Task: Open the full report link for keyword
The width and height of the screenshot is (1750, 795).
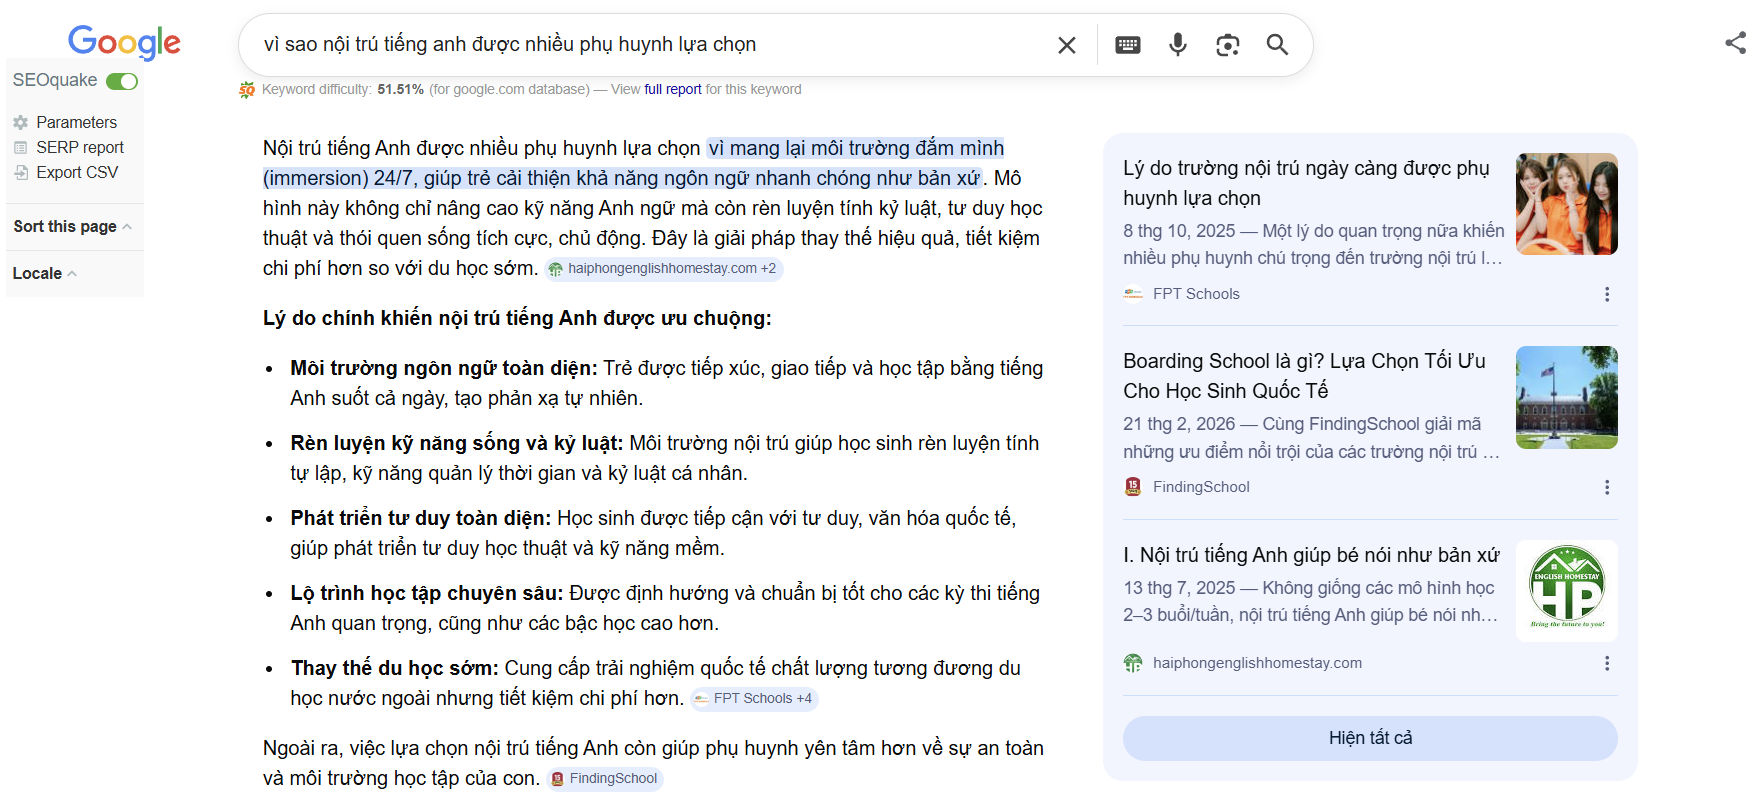Action: (673, 89)
